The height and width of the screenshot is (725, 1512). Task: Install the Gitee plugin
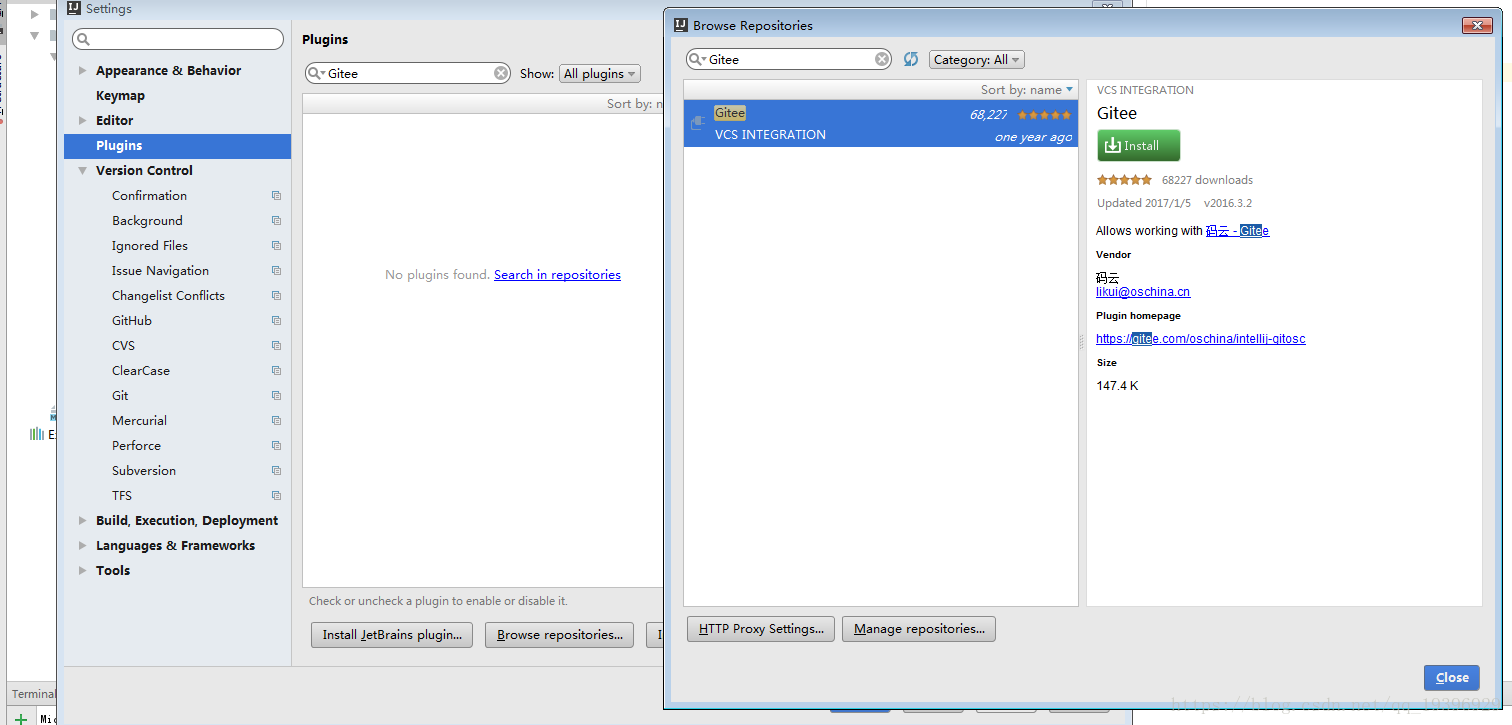pyautogui.click(x=1138, y=145)
